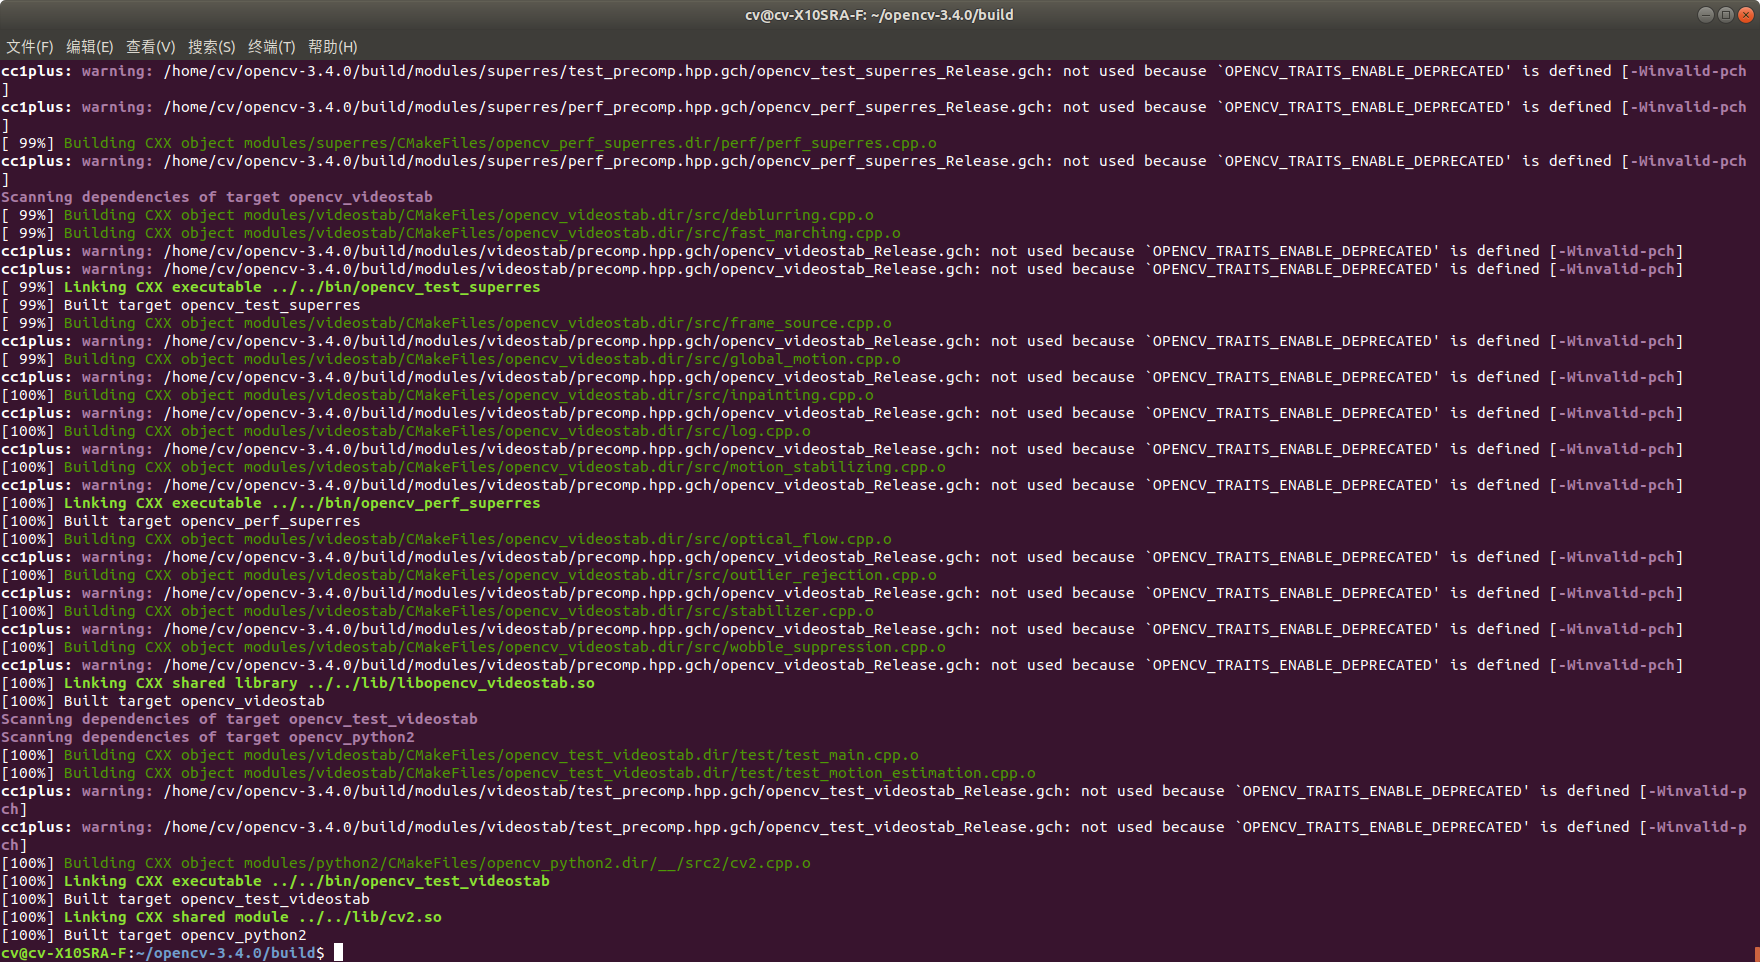The height and width of the screenshot is (962, 1760).
Task: Click 'Built target opencv_test_superres' line
Action: 181,305
